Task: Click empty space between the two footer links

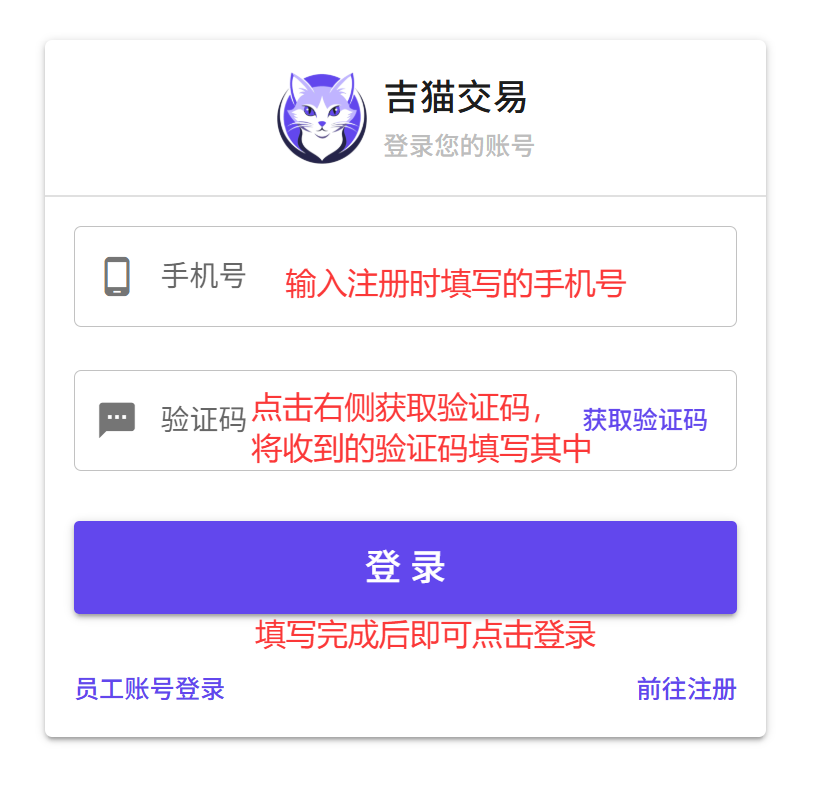Action: coord(430,689)
